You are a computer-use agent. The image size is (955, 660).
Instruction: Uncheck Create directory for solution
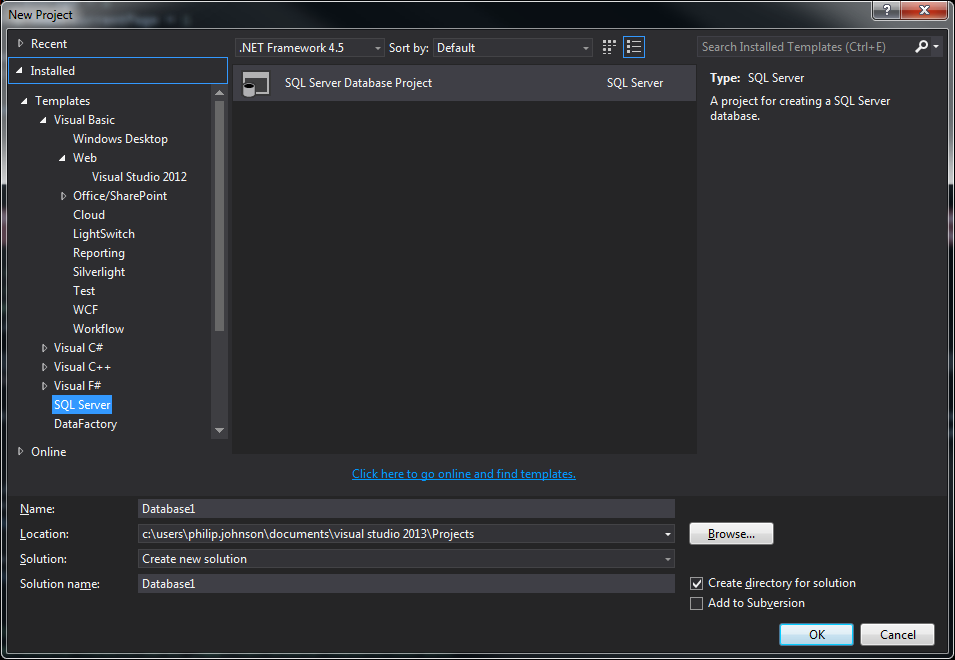click(697, 583)
